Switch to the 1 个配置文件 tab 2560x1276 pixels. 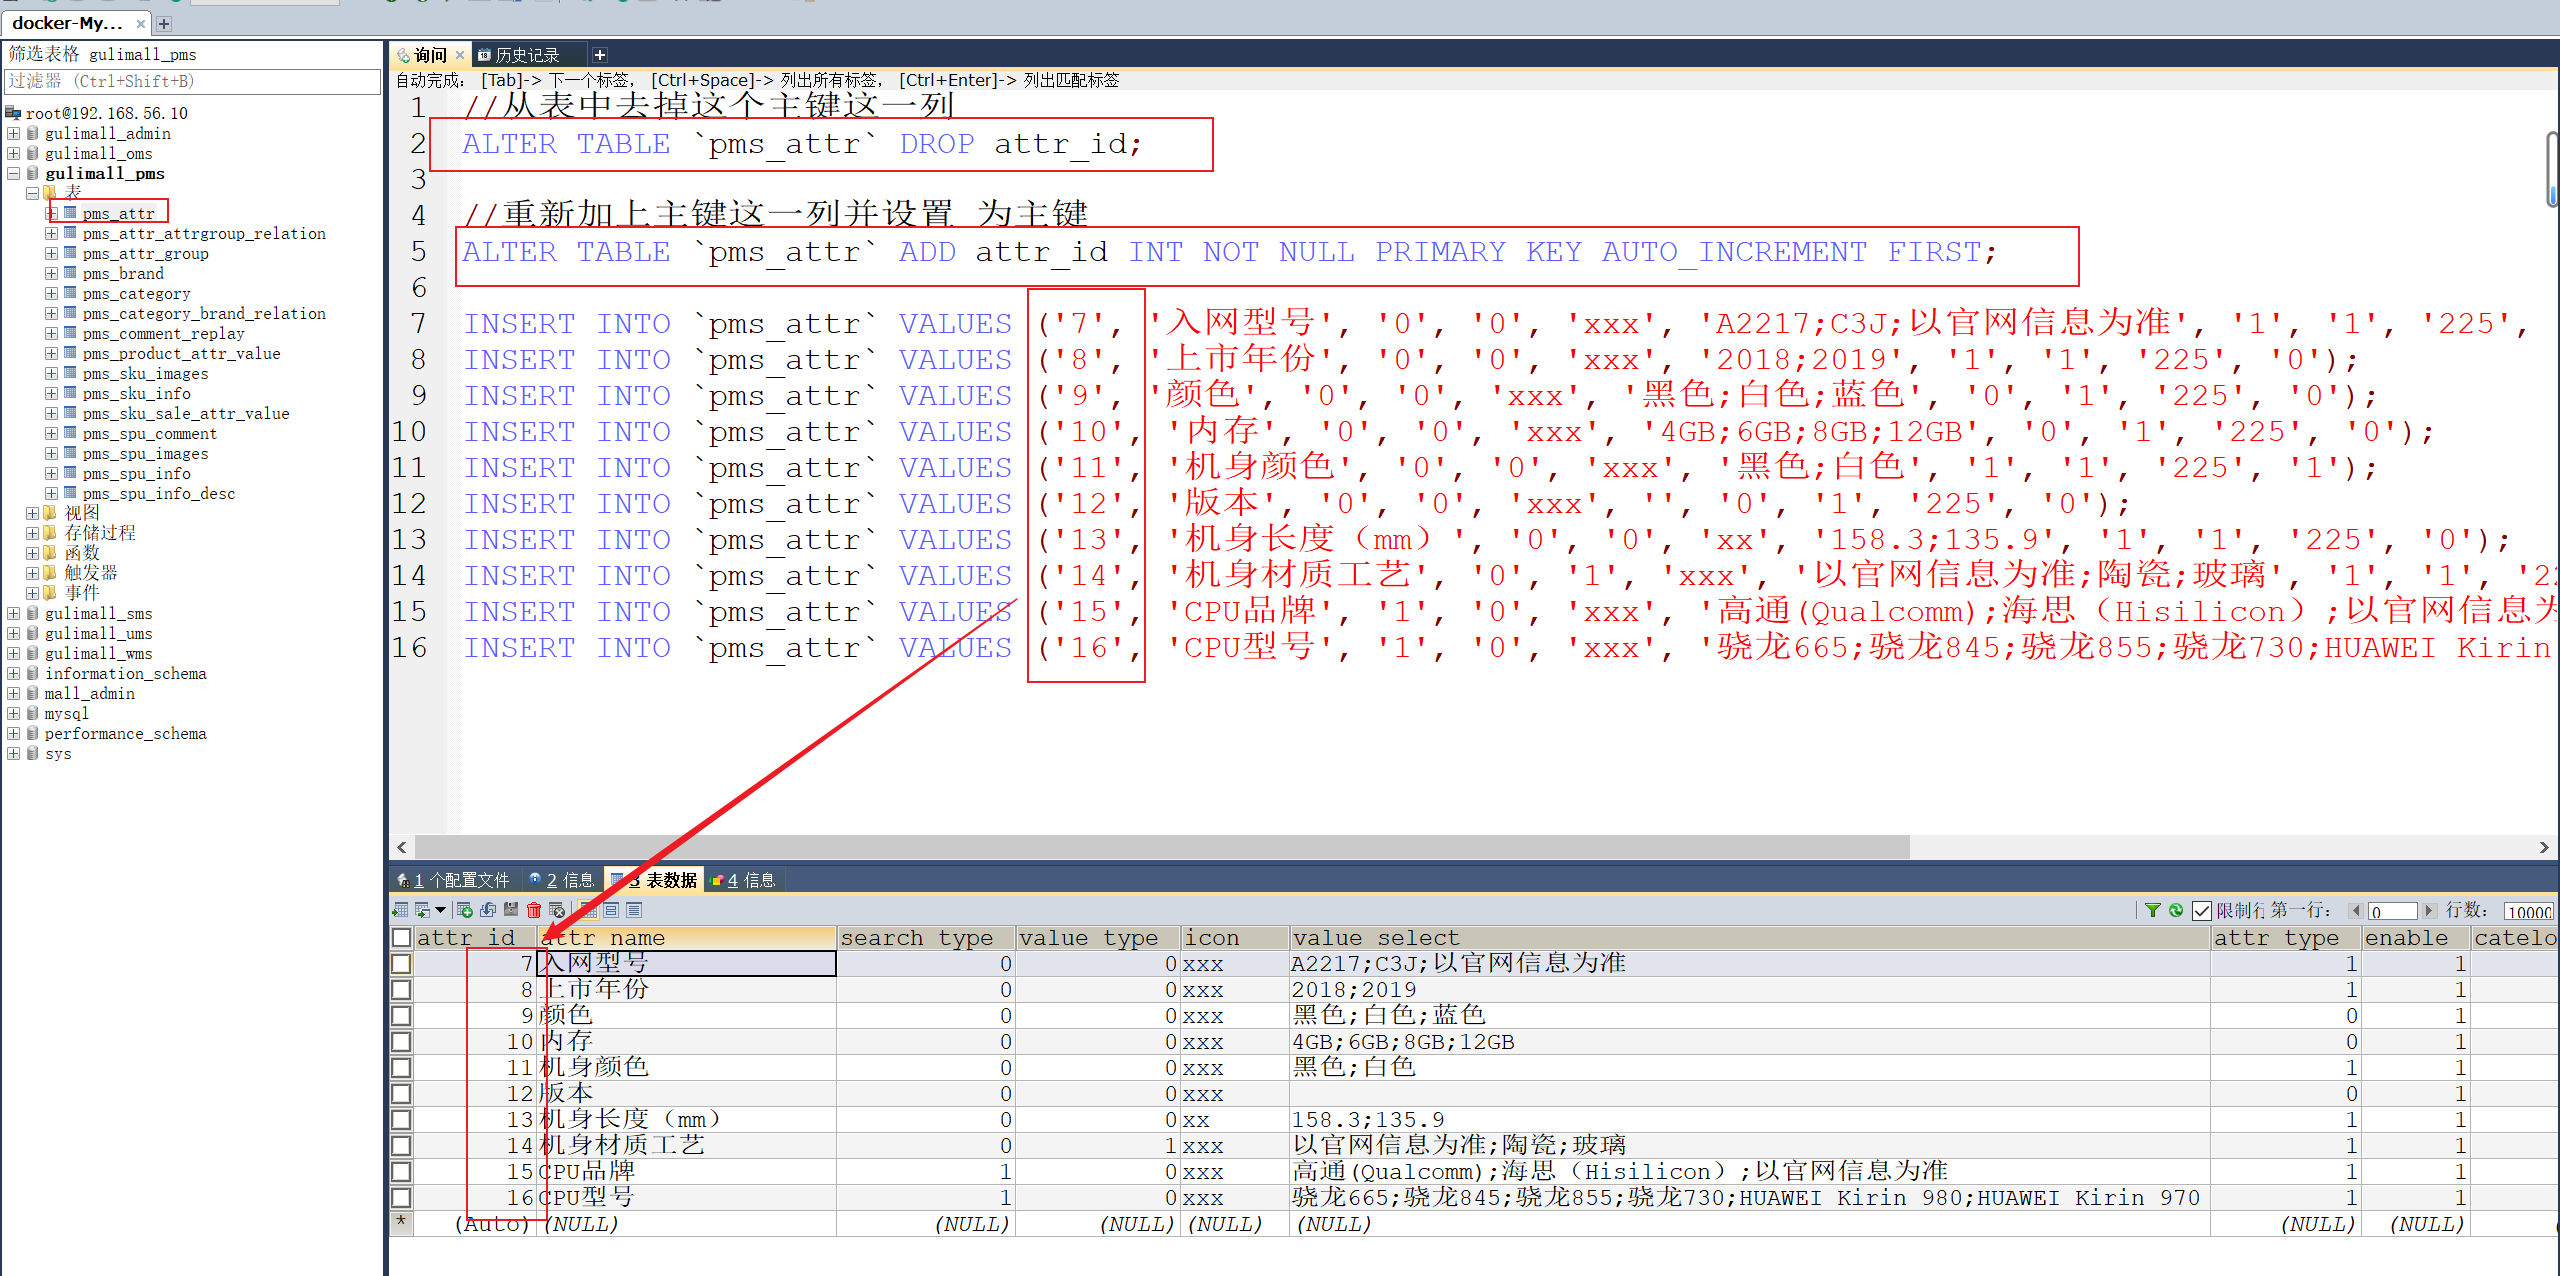tap(458, 880)
